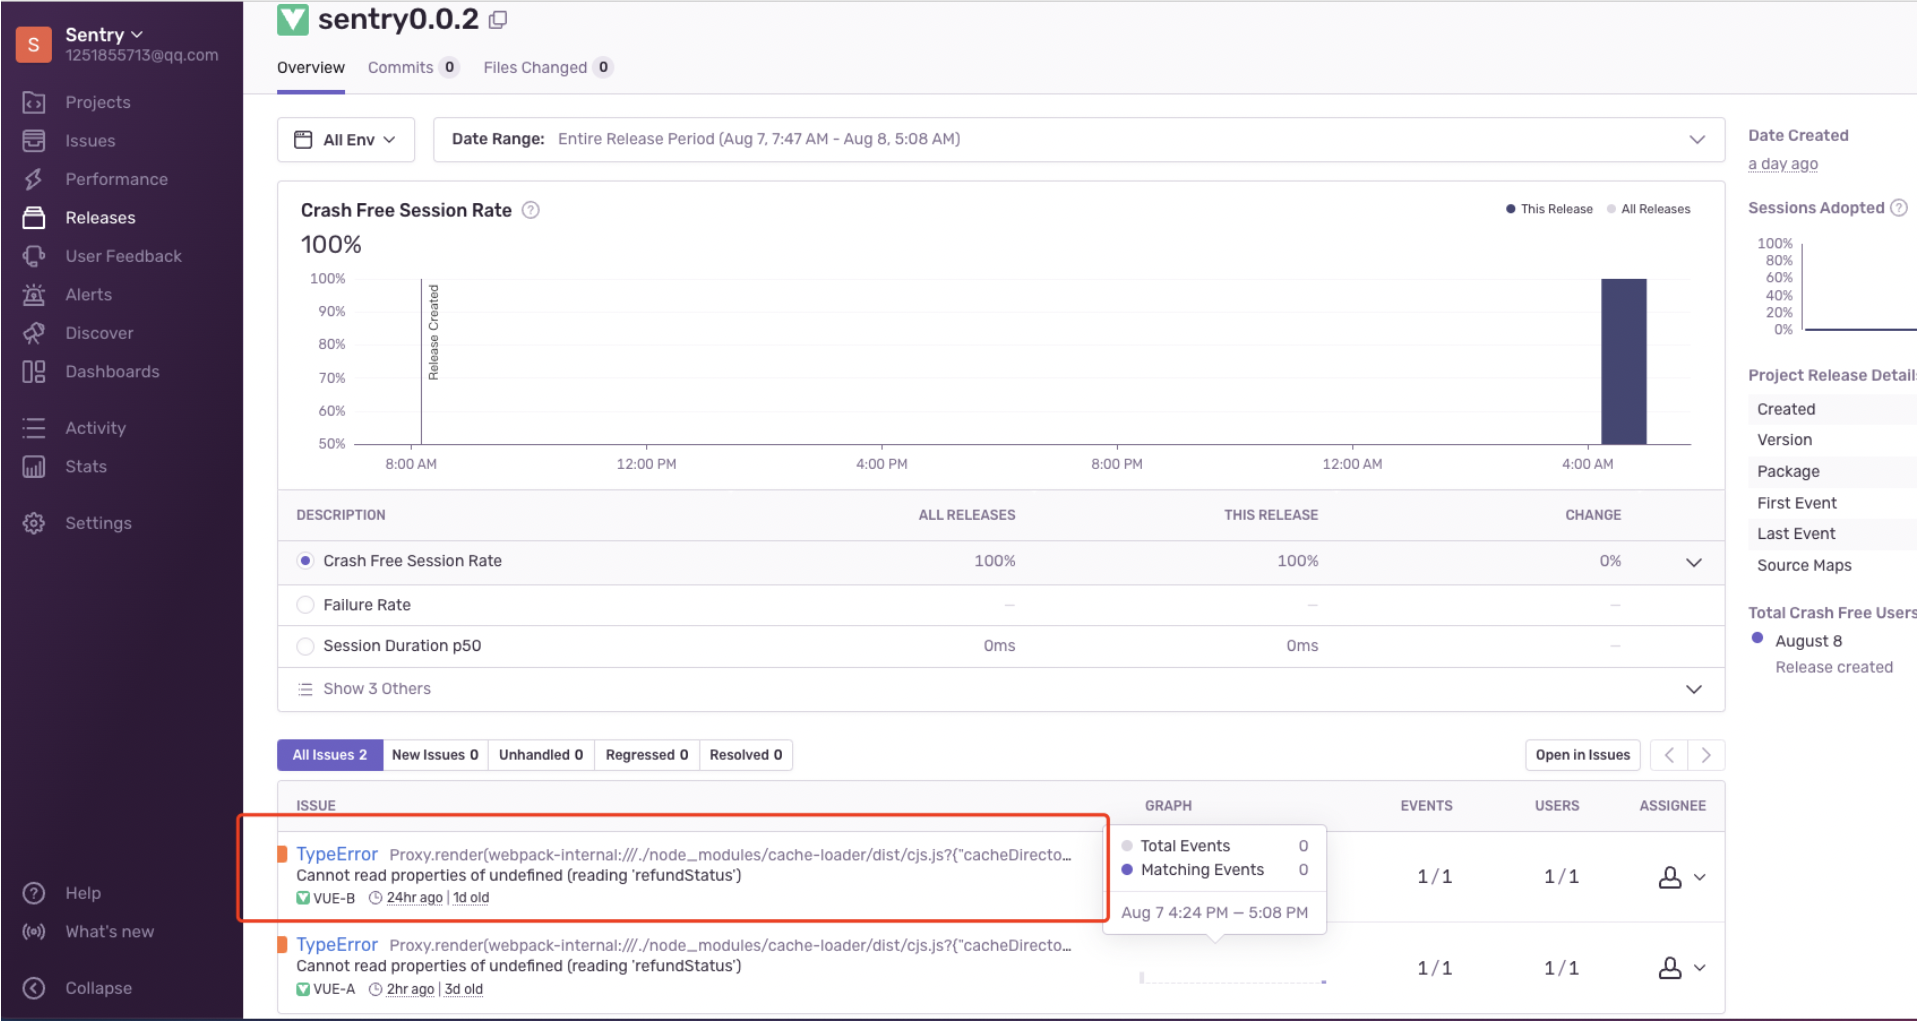Click the August 8 purple dot

(x=1757, y=638)
